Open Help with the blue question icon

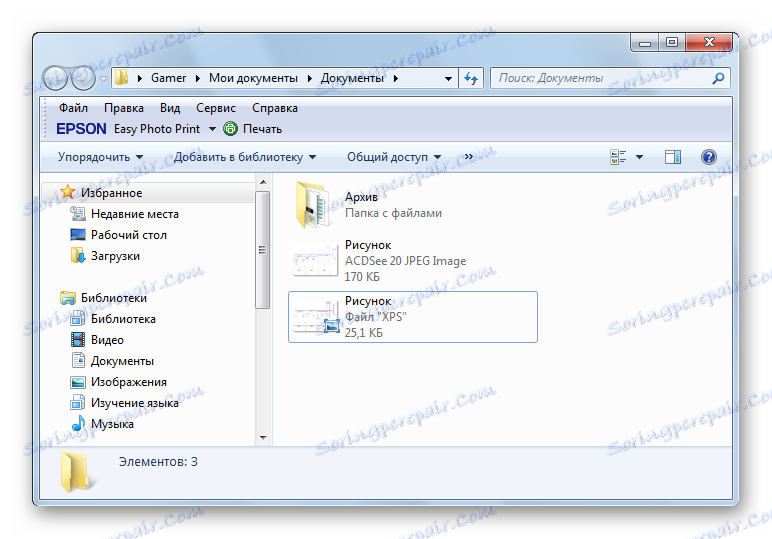pos(708,157)
